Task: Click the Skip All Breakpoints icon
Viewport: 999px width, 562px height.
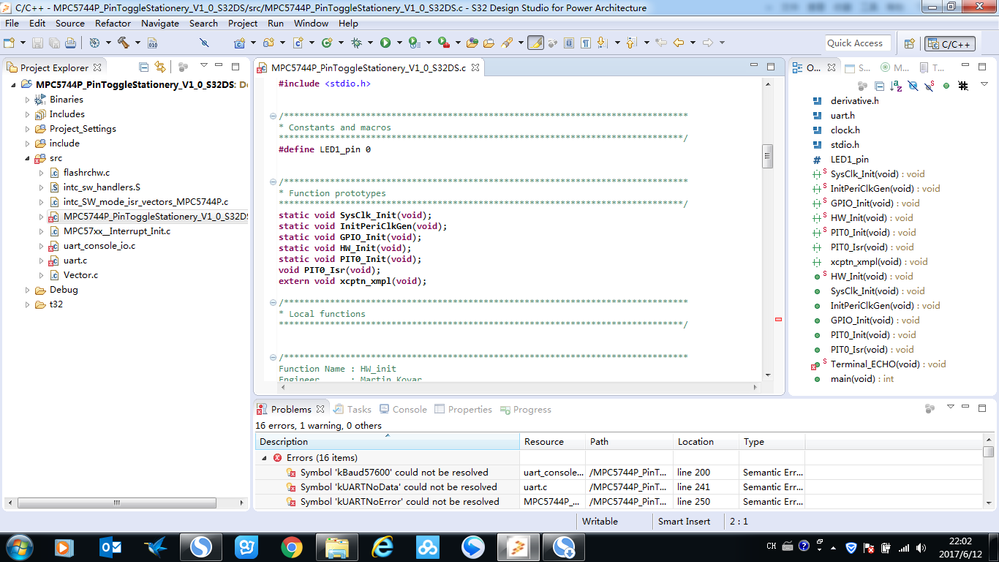Action: [x=204, y=43]
